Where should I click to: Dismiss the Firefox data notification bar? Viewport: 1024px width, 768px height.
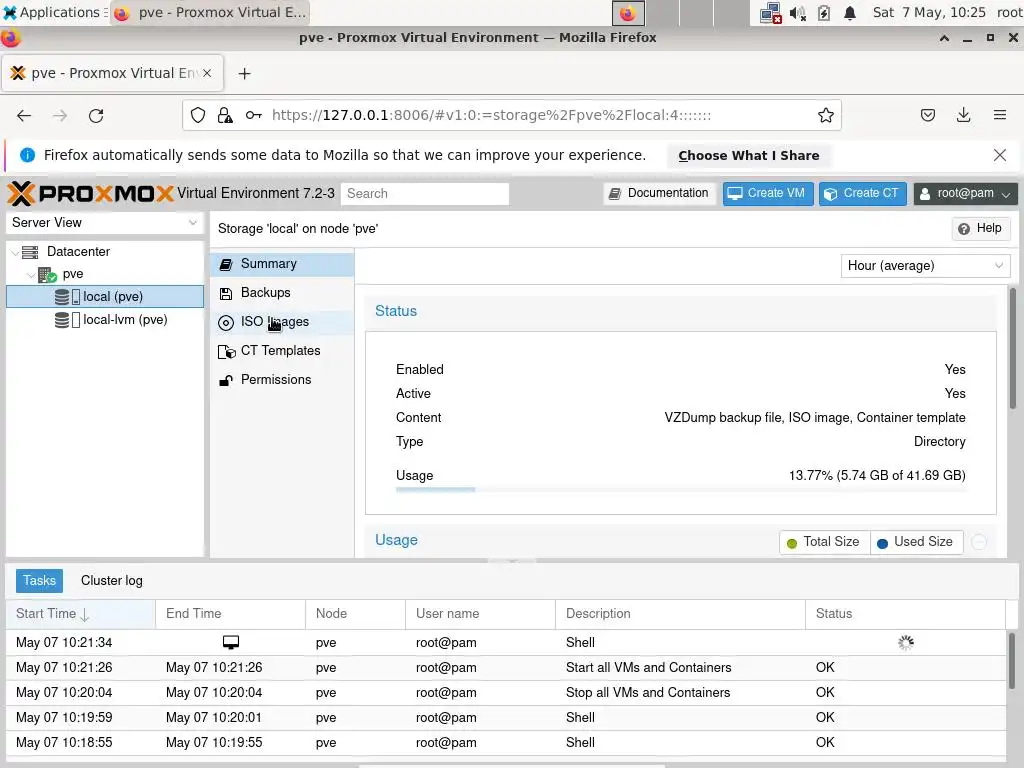pos(999,155)
